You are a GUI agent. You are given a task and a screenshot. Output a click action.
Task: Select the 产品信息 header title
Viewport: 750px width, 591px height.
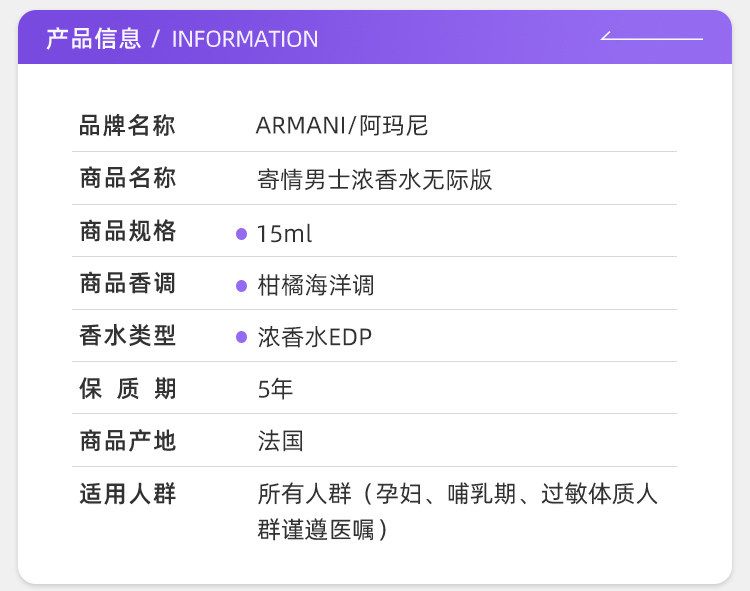pos(93,39)
